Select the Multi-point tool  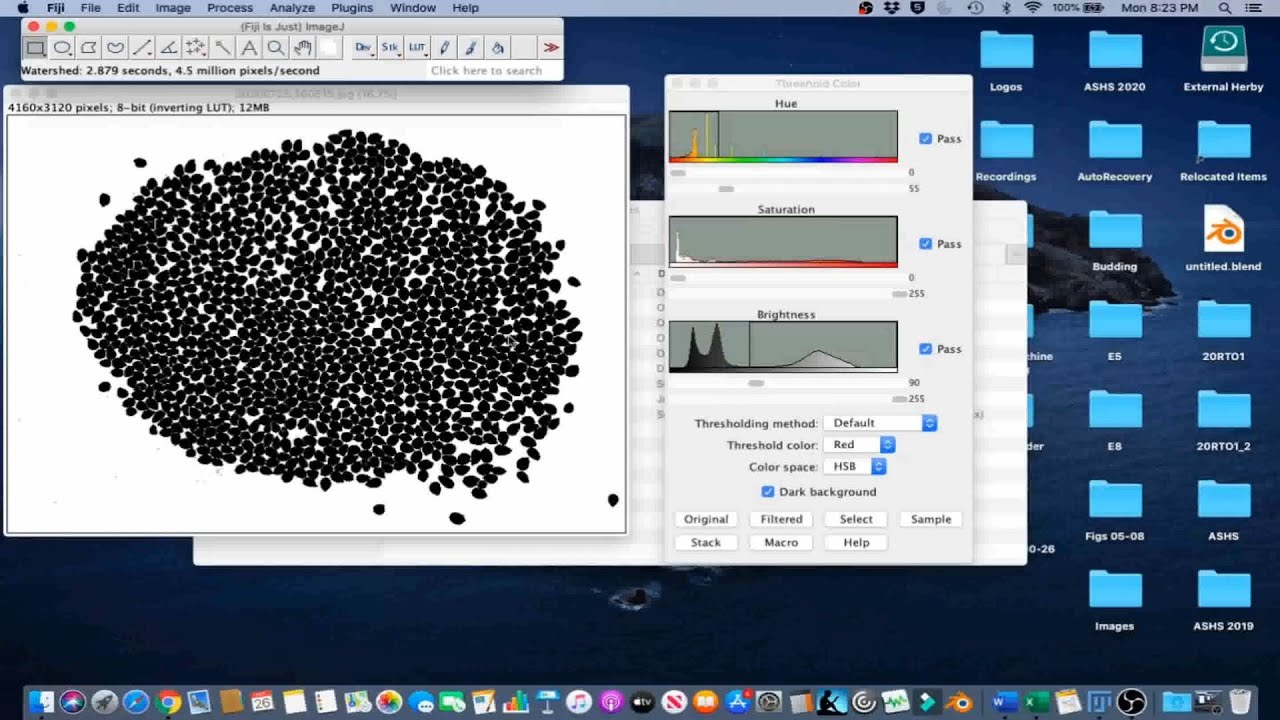coord(196,47)
